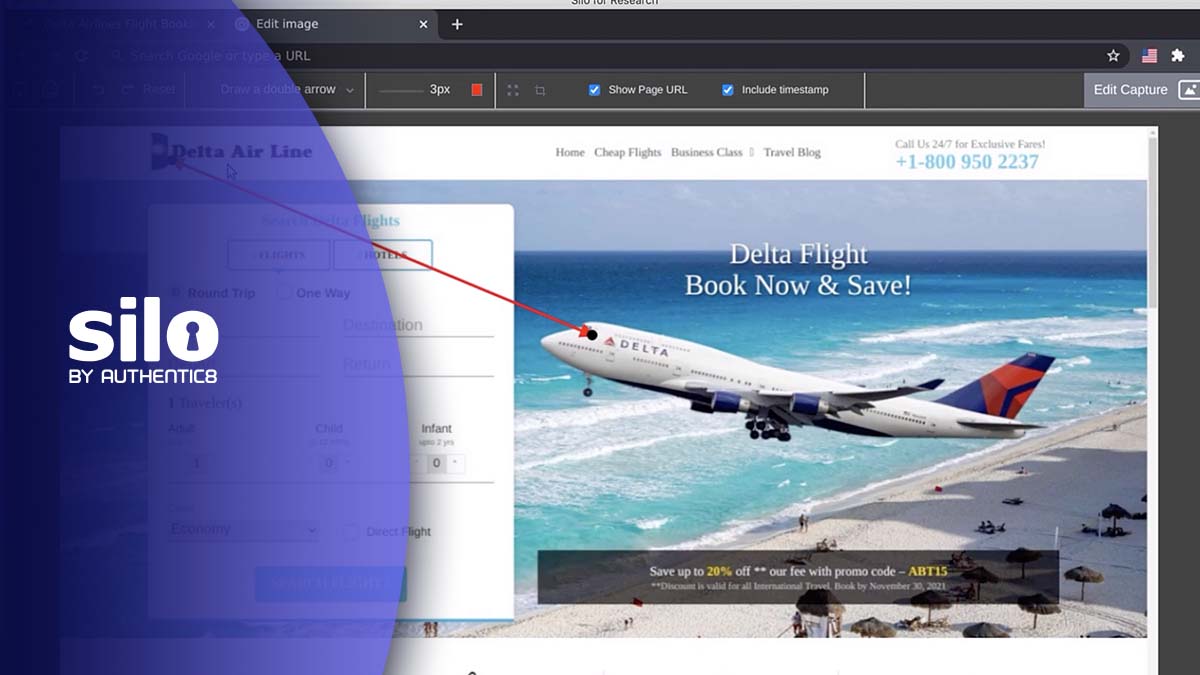The image size is (1200, 675).
Task: Close the Edit image tab
Action: pos(424,24)
